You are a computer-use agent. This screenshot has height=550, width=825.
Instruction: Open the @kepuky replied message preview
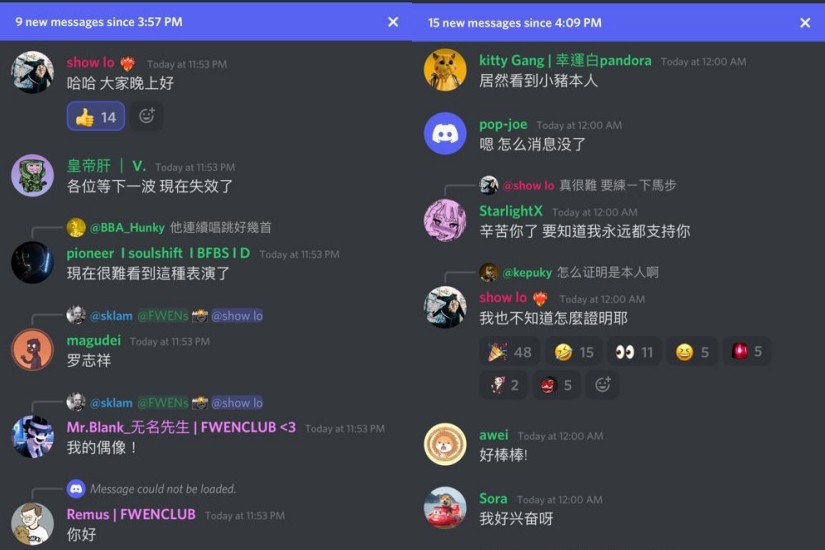click(569, 272)
